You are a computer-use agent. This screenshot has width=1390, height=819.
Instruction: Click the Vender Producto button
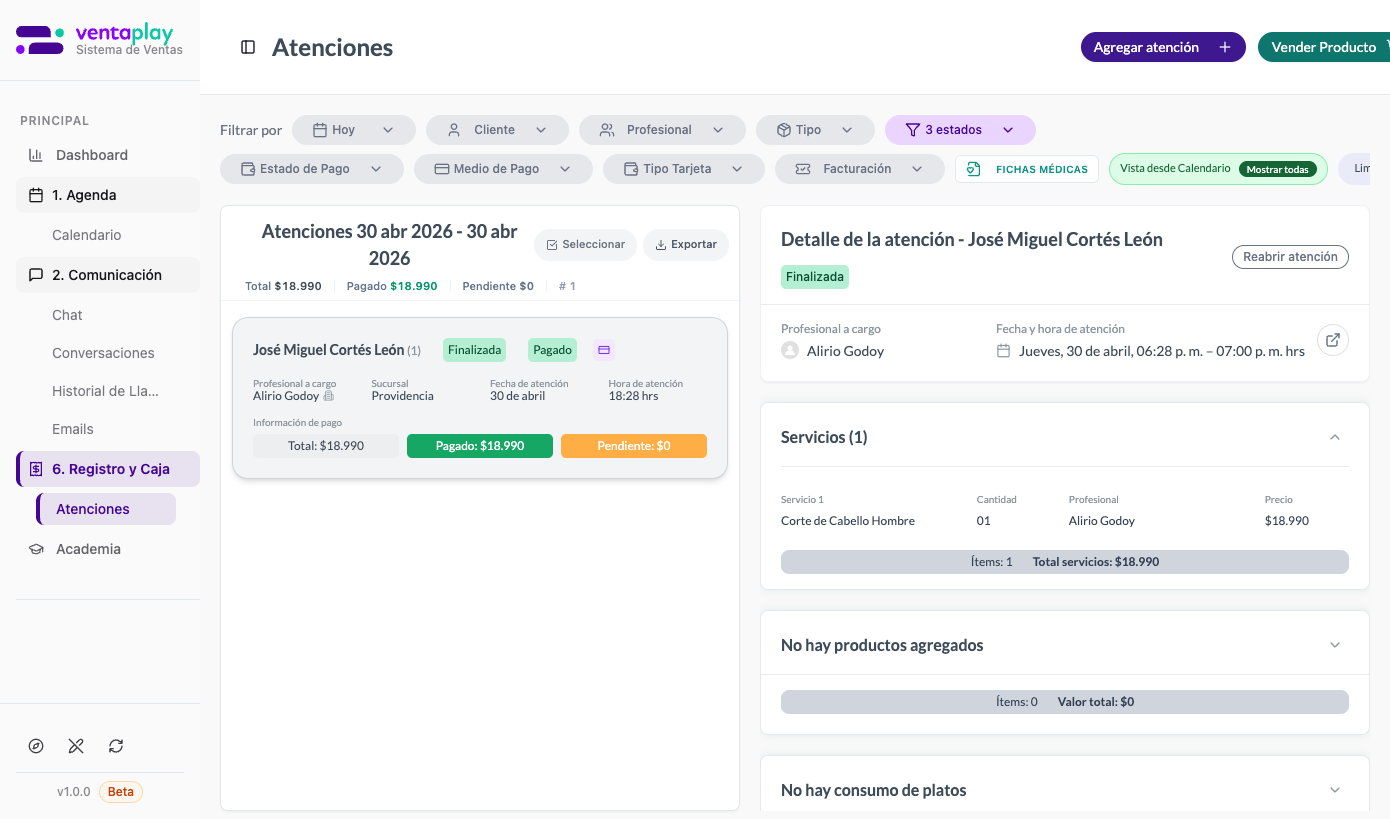(1324, 47)
